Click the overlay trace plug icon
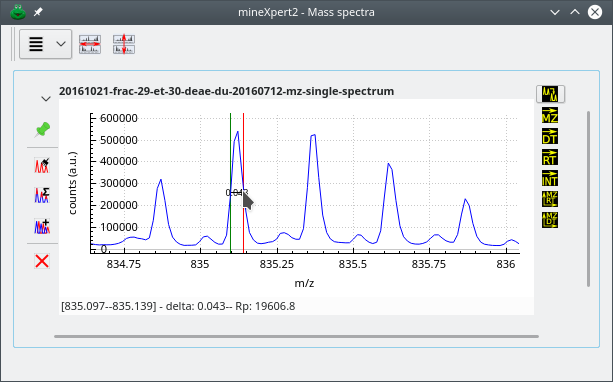Image resolution: width=613 pixels, height=382 pixels. (x=42, y=165)
